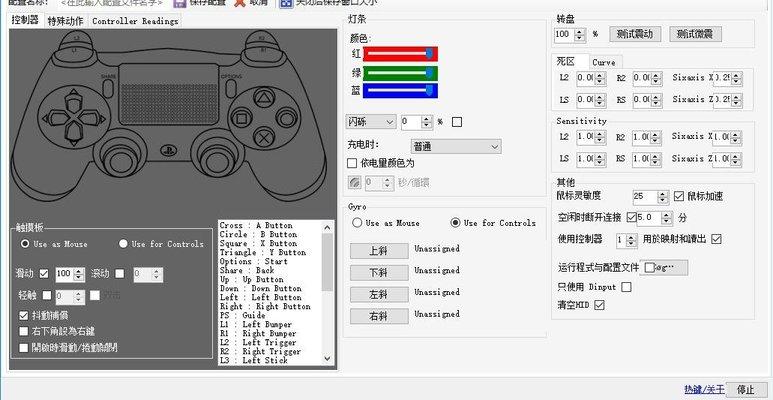Image resolution: width=773 pixels, height=400 pixels.
Task: Click the floppy disk save profile icon
Action: [x=180, y=2]
